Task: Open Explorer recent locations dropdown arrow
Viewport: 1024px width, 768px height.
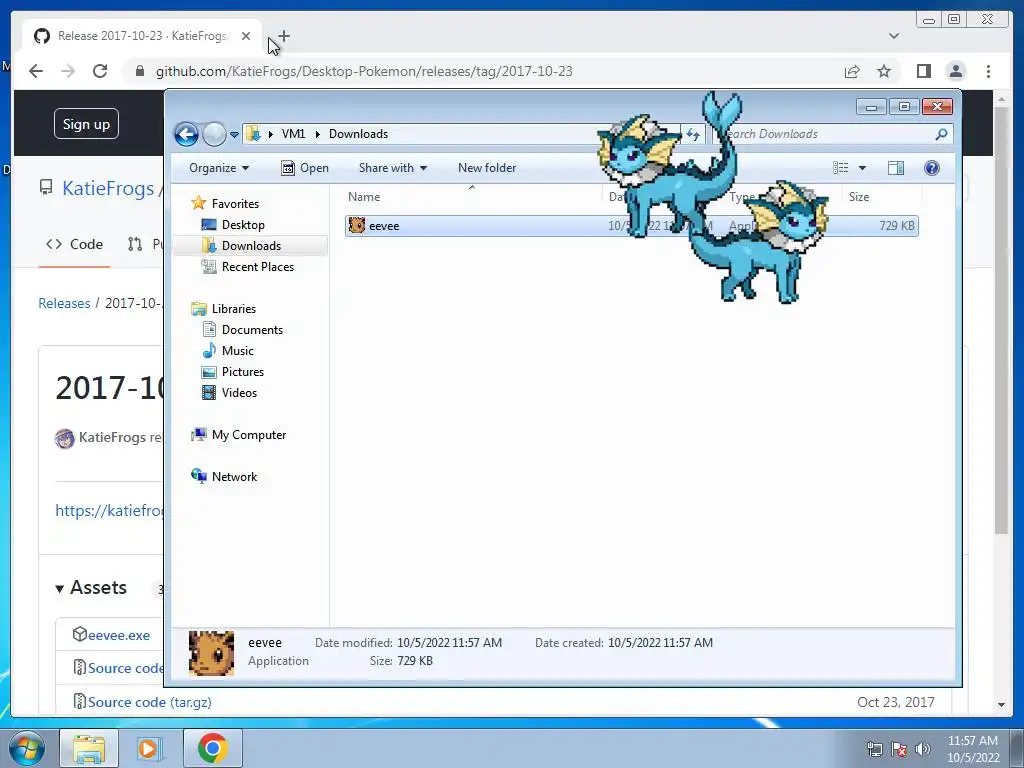Action: tap(234, 135)
